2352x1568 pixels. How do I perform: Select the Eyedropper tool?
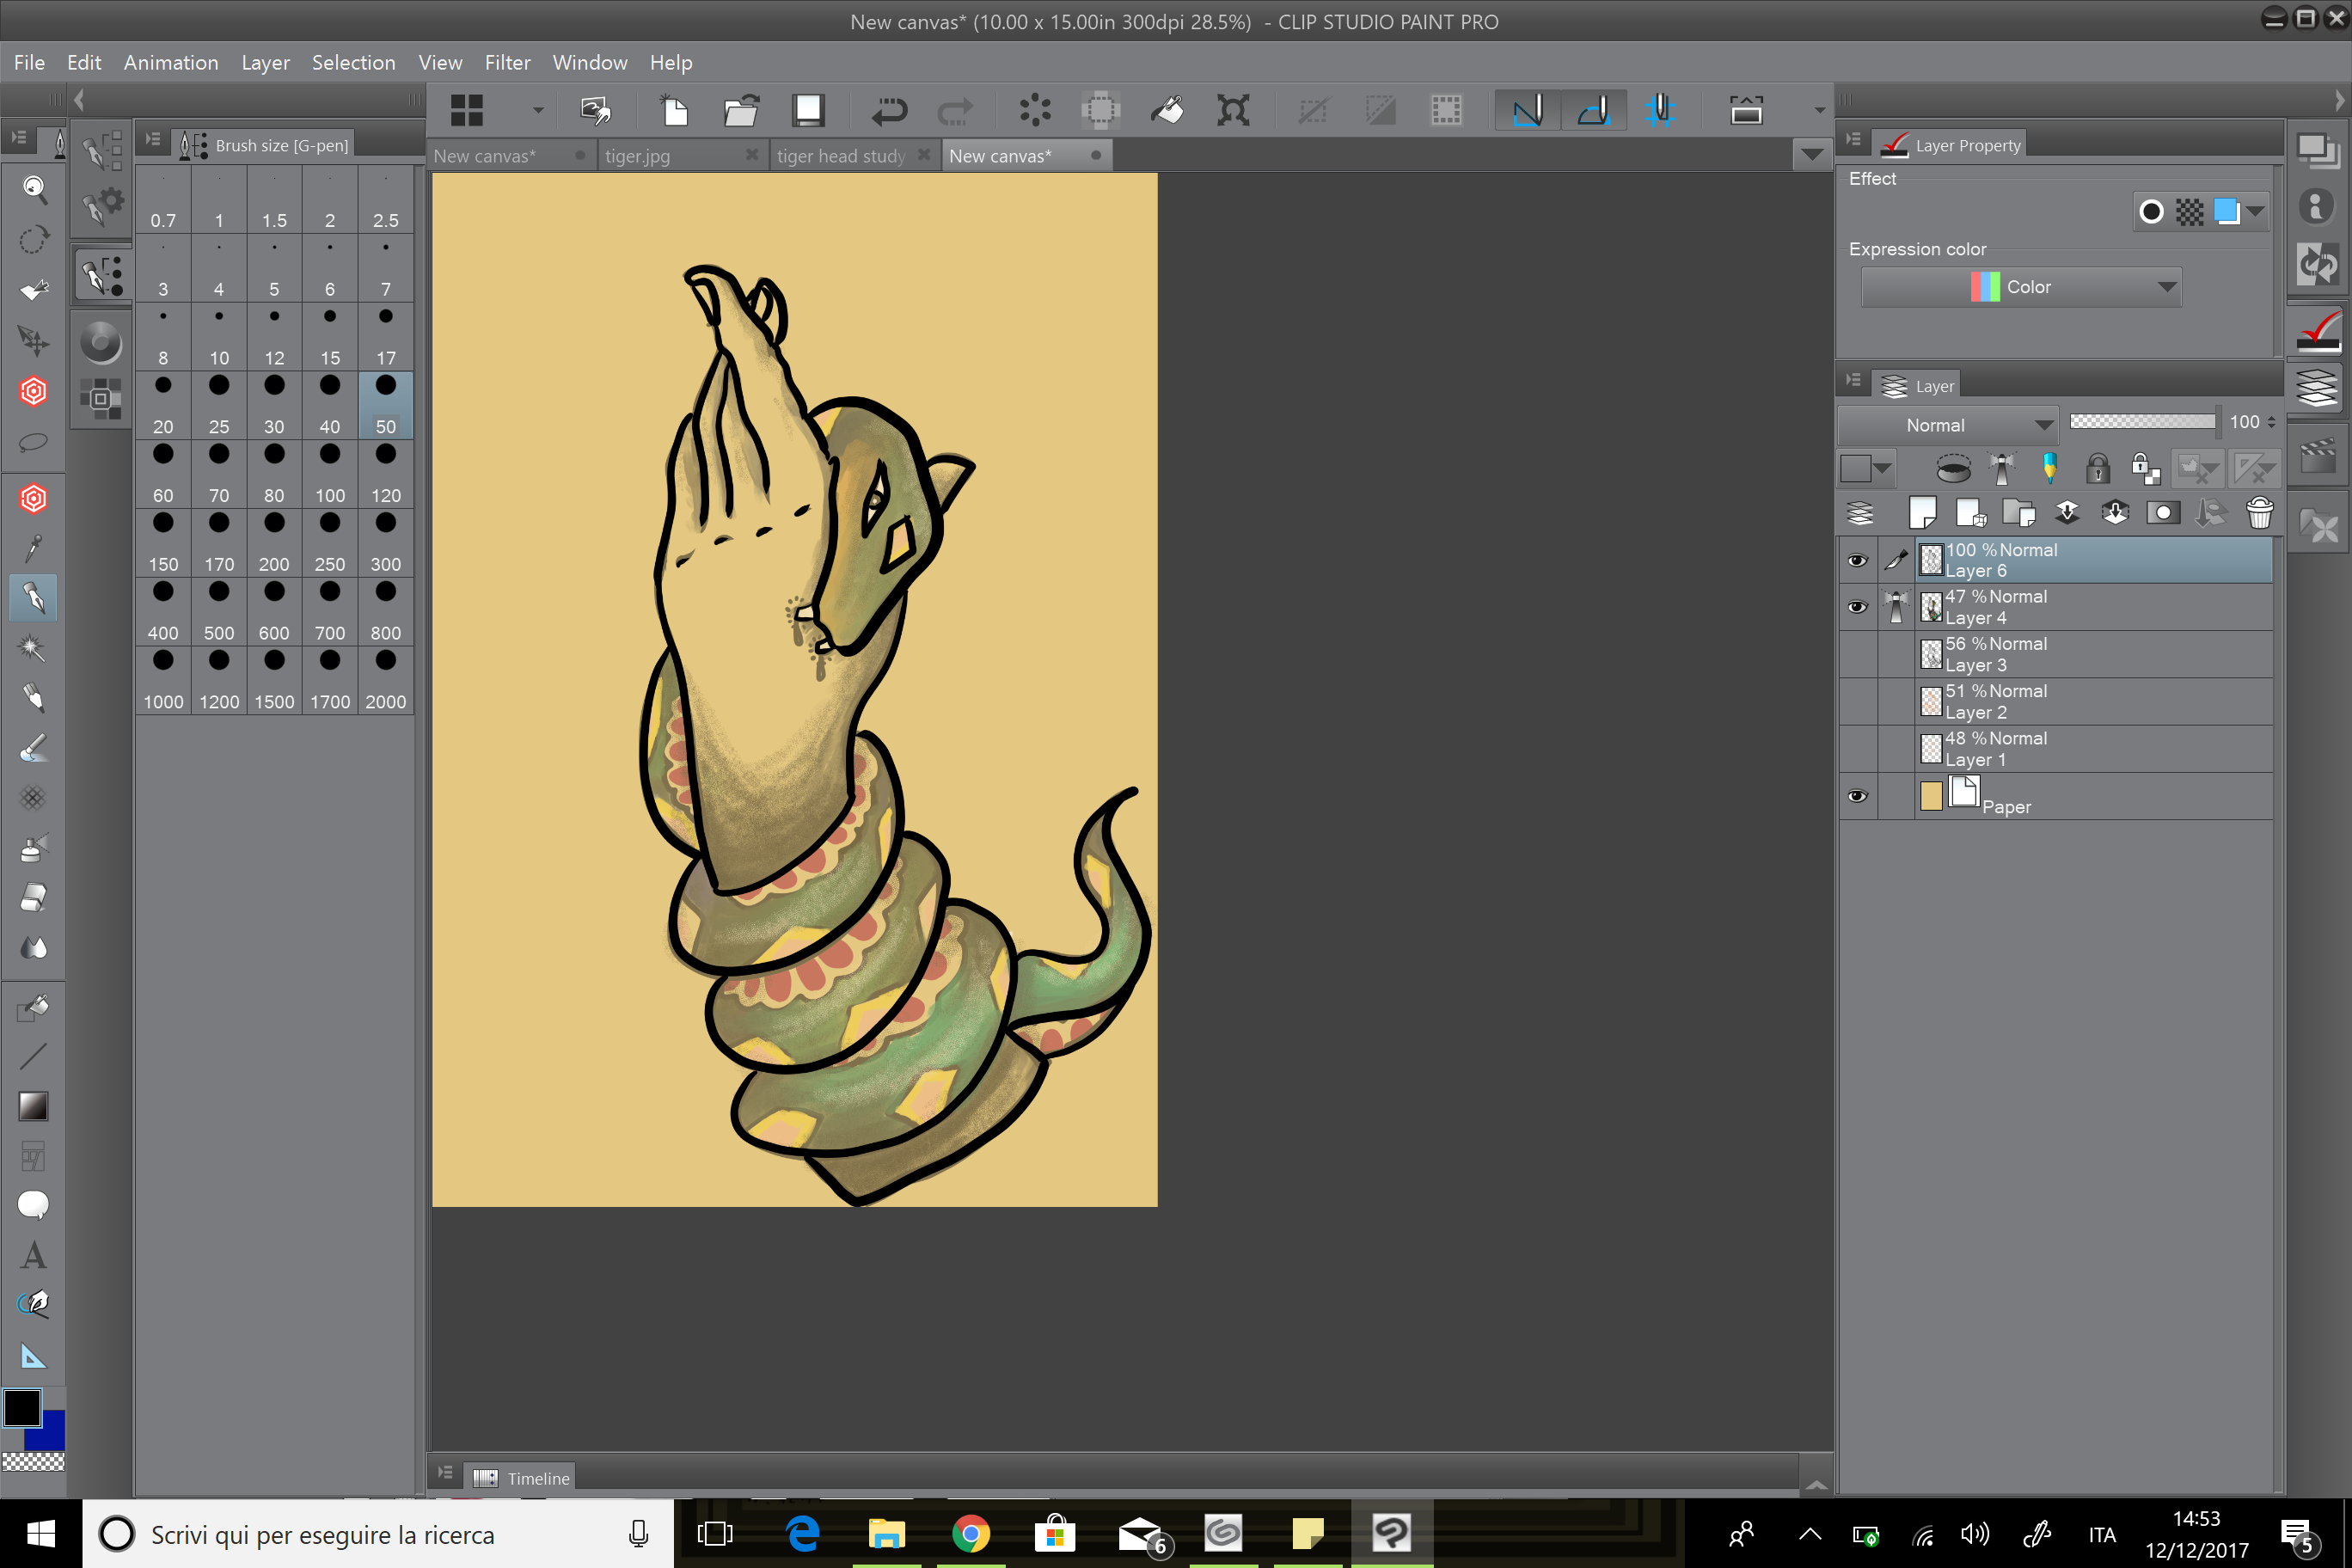pos(33,548)
